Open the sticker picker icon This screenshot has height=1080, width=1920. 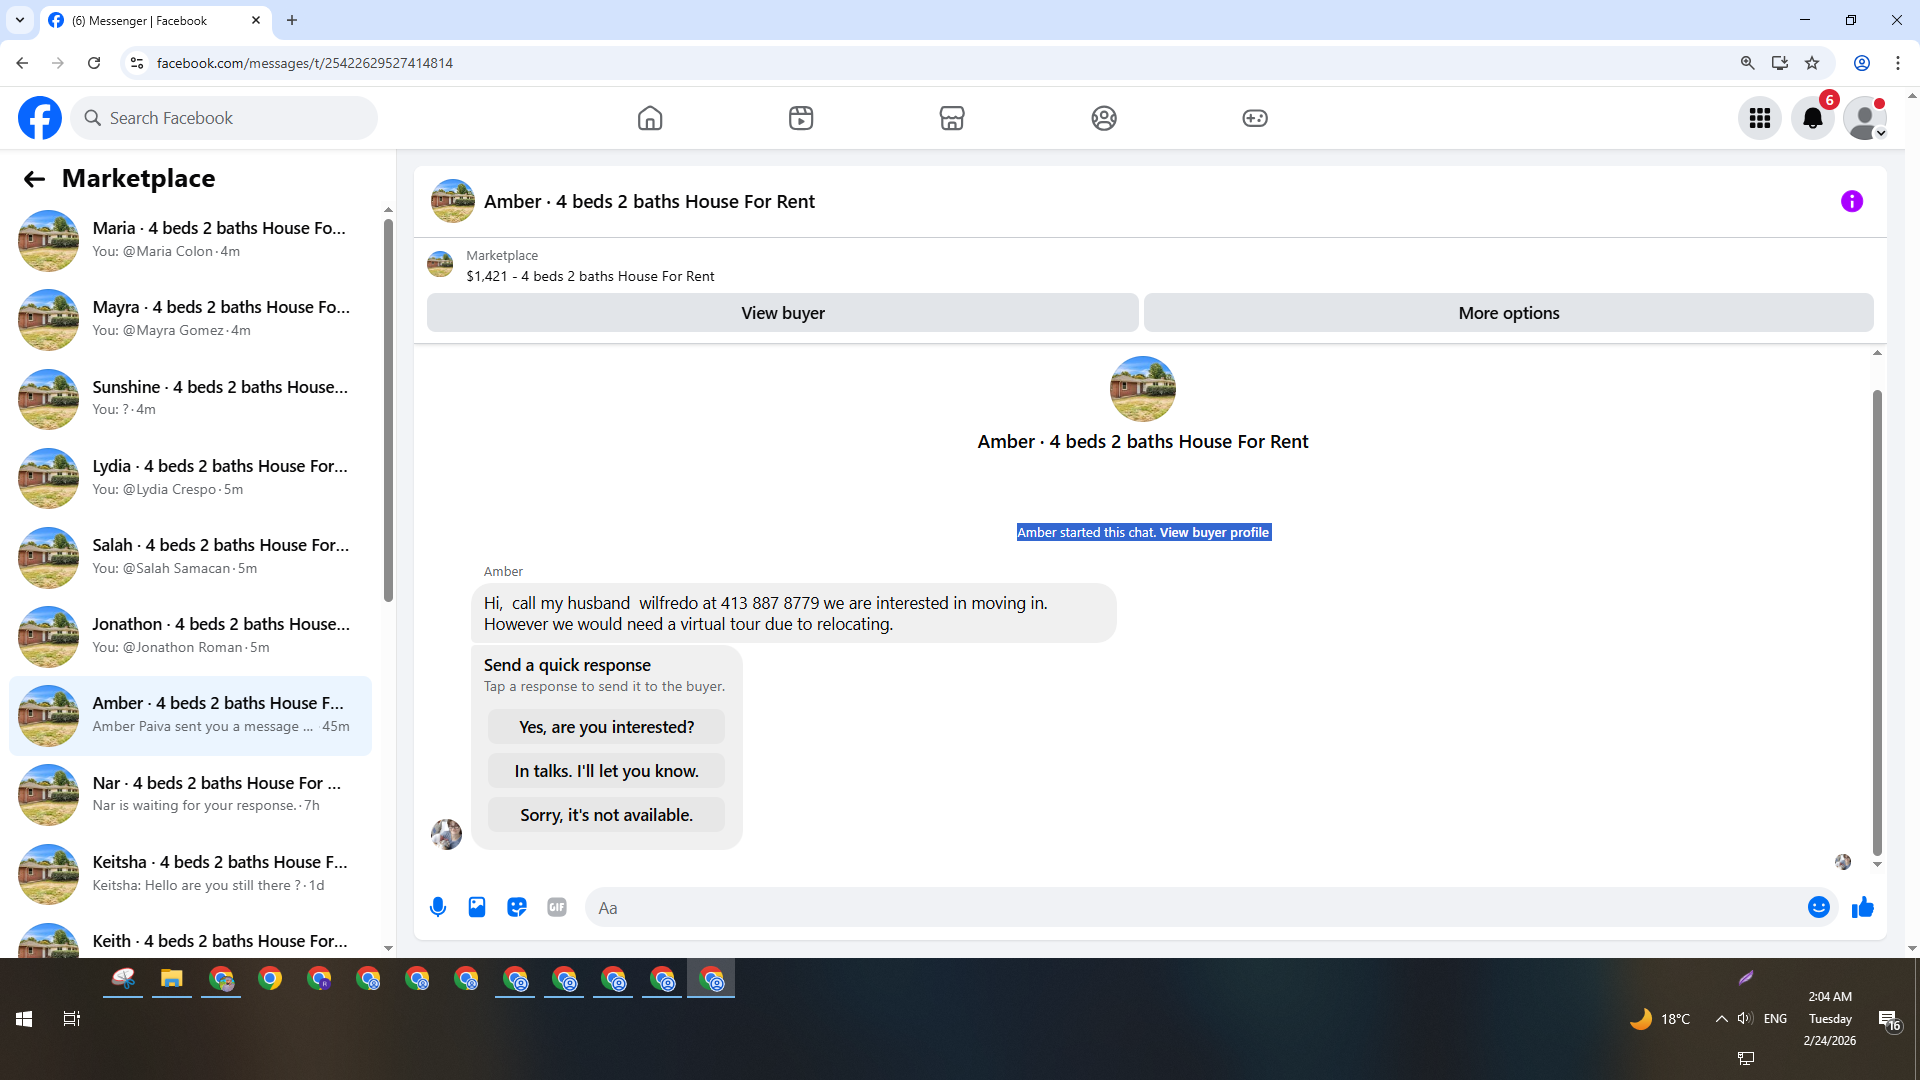pos(517,907)
